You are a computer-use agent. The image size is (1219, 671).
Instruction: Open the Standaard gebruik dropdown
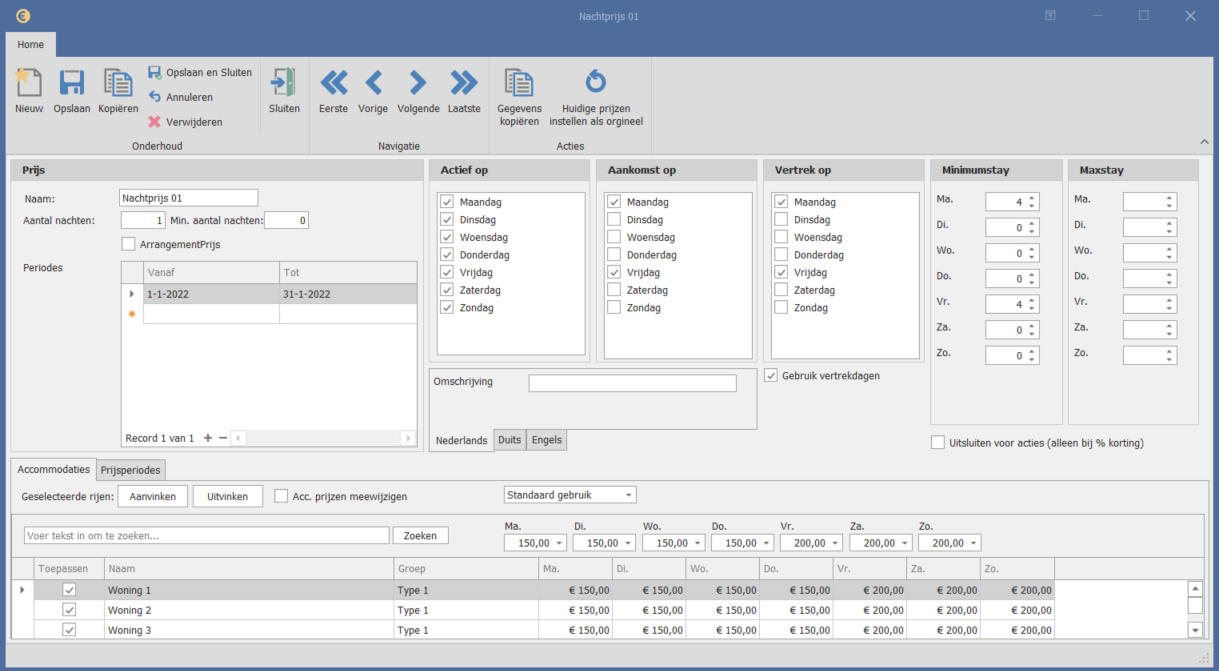coord(628,495)
